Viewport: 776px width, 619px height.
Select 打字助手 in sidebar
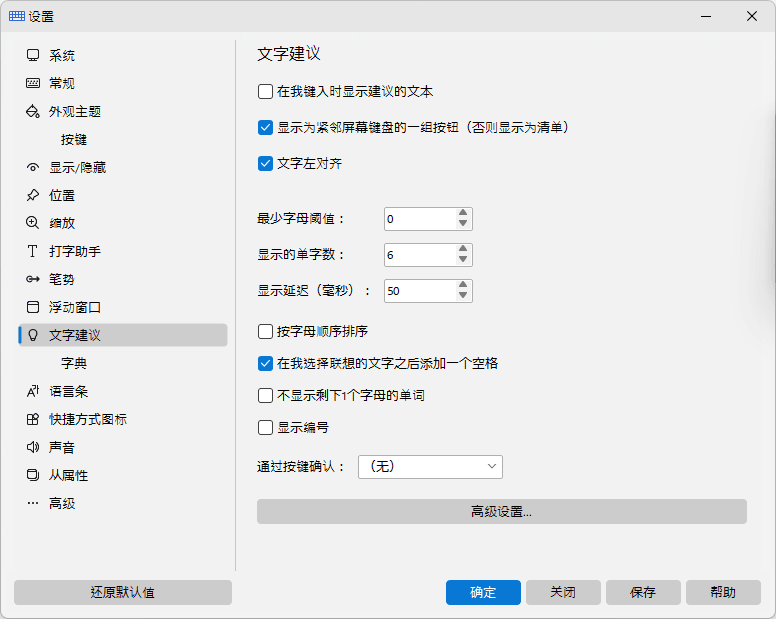pos(123,251)
